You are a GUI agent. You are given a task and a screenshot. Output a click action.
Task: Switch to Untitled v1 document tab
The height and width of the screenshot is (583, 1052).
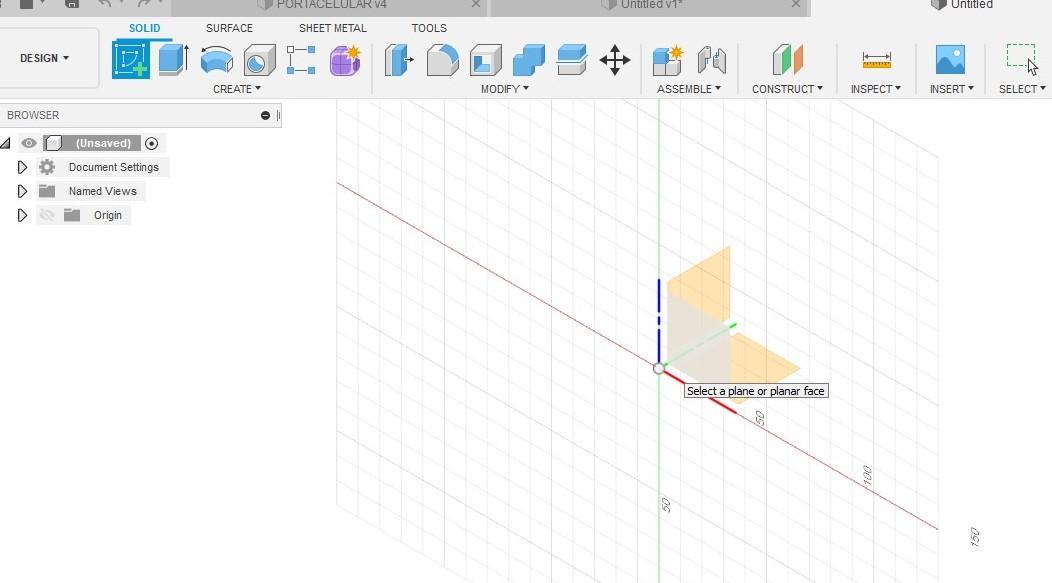(x=649, y=5)
